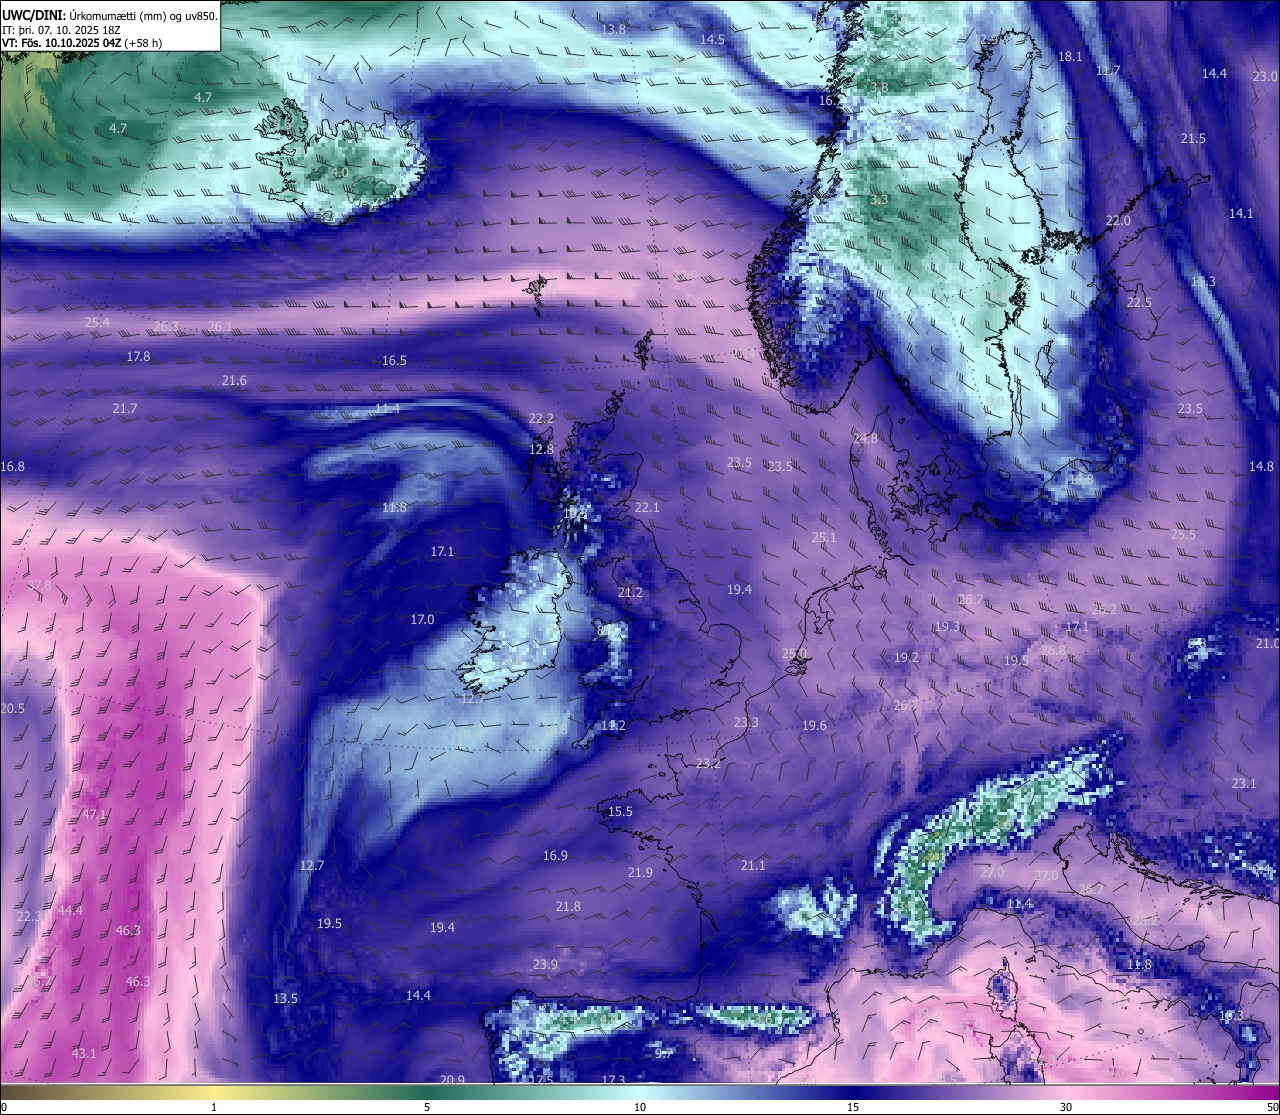Select the 12.8 value label
This screenshot has width=1280, height=1115.
tap(541, 450)
